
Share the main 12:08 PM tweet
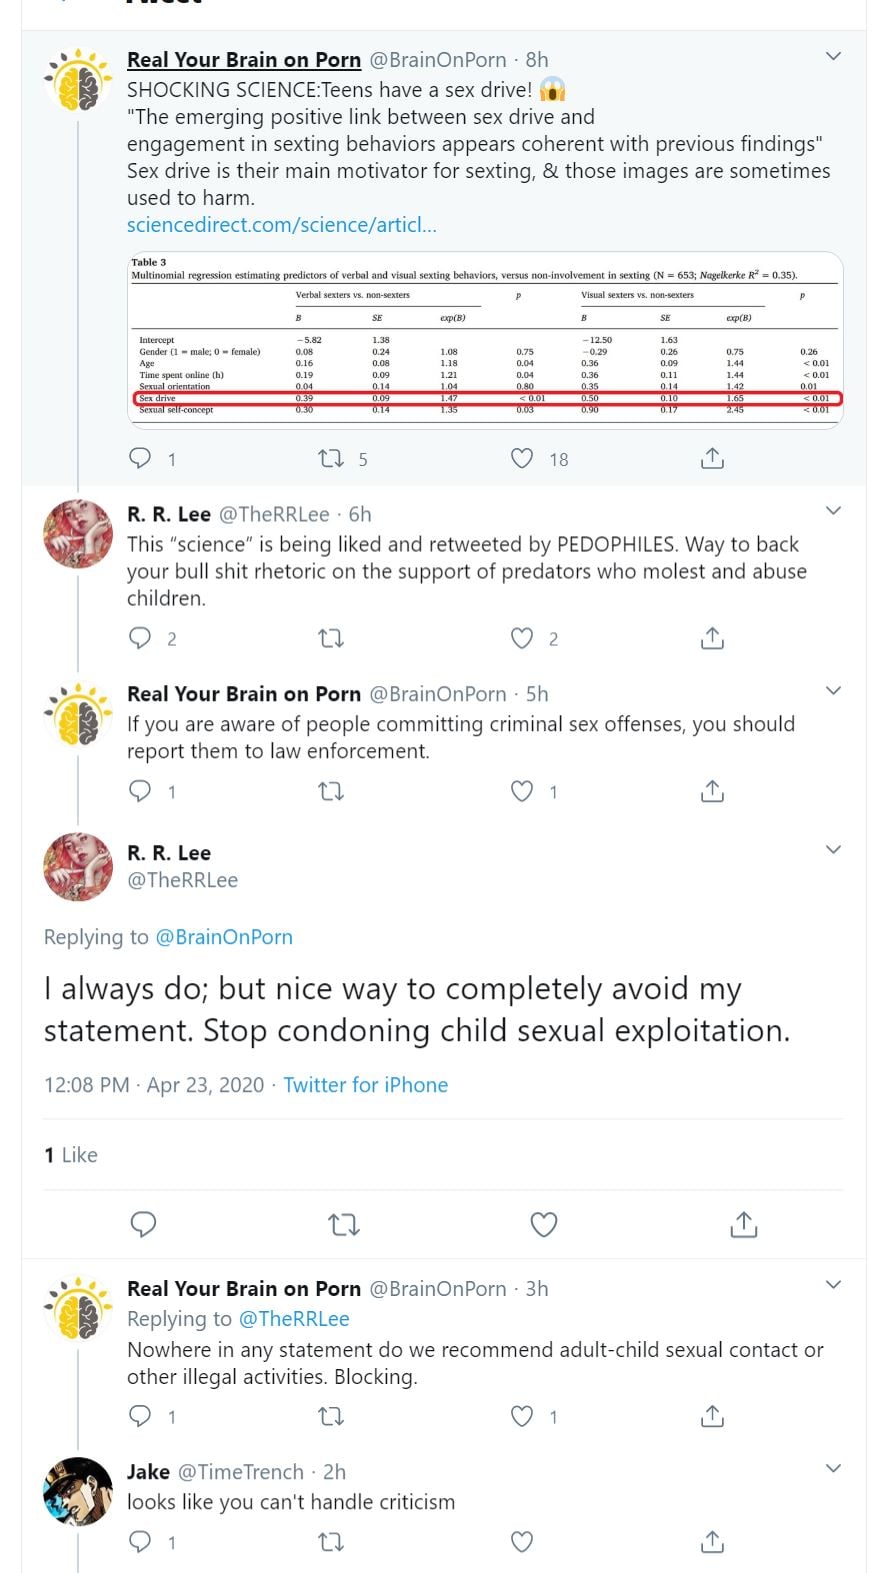pos(743,1224)
